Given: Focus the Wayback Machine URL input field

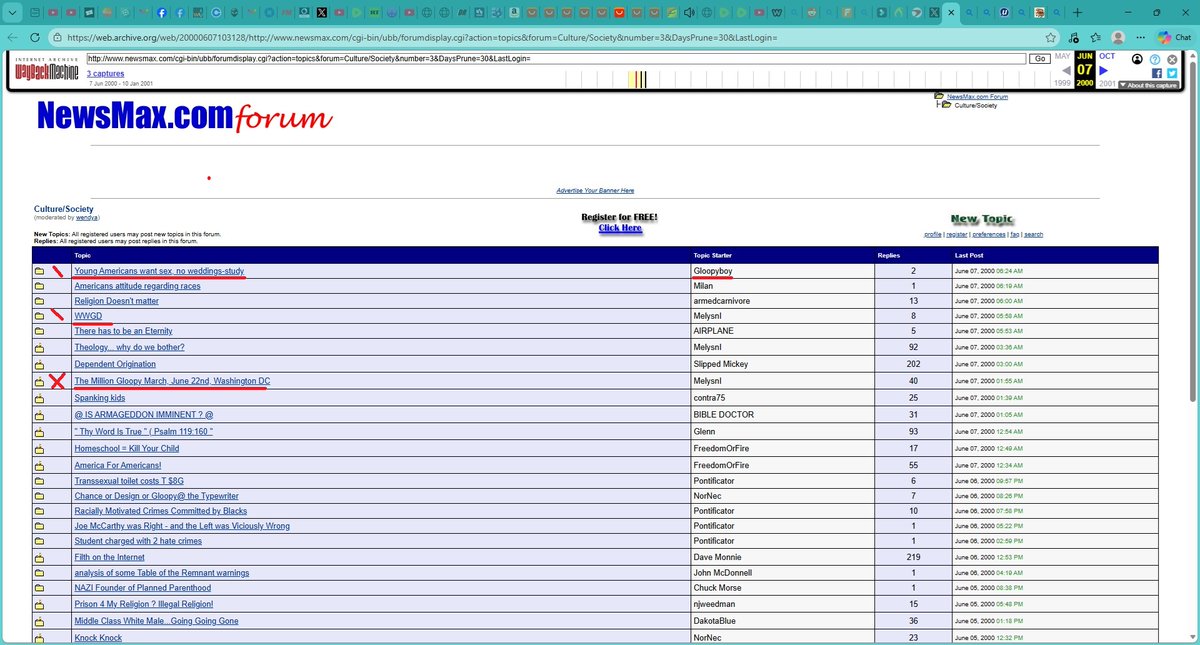Looking at the screenshot, I should [x=556, y=59].
